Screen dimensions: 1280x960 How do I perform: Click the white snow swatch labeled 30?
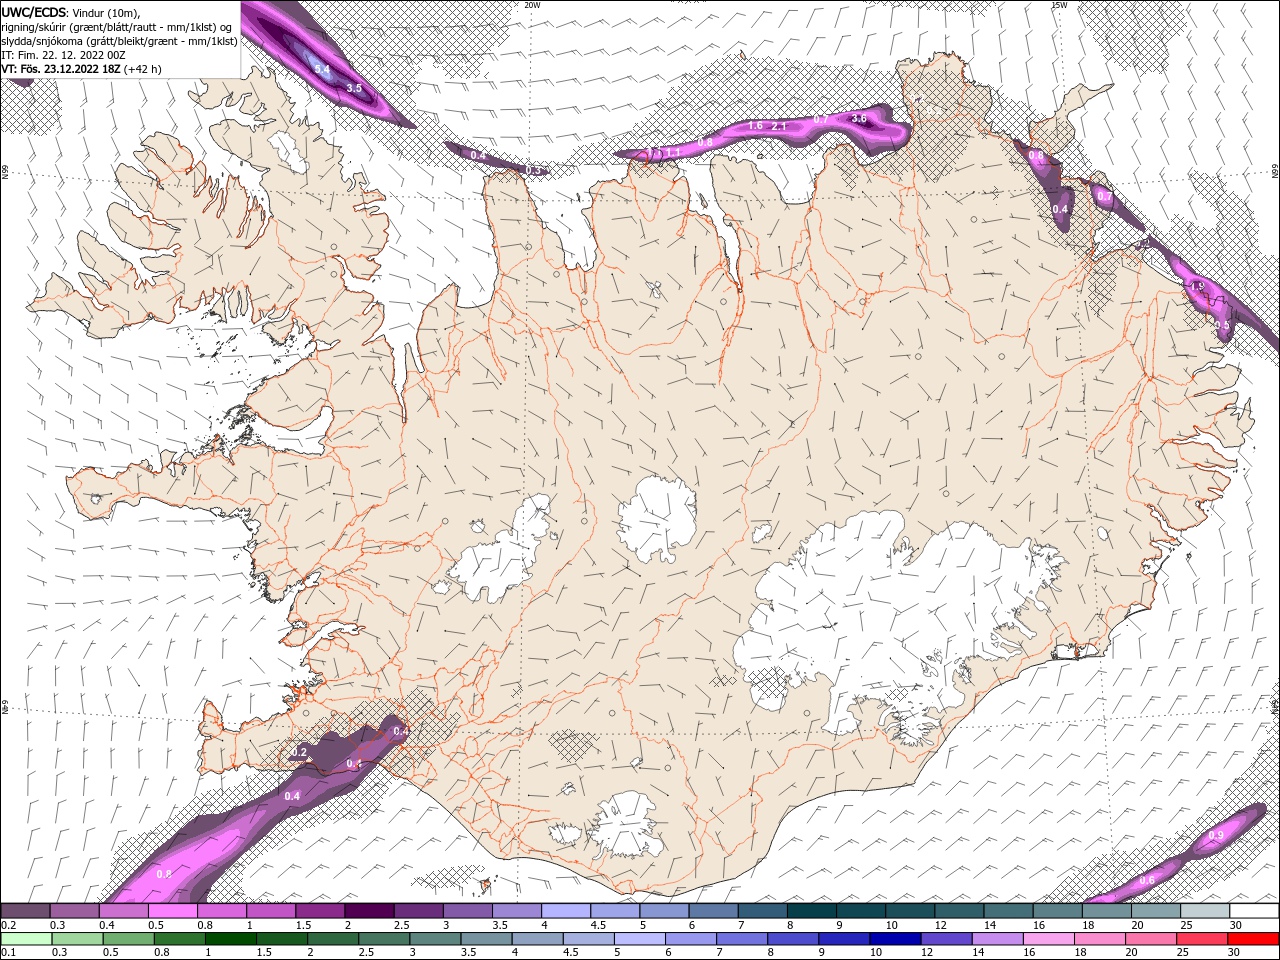[x=1254, y=911]
